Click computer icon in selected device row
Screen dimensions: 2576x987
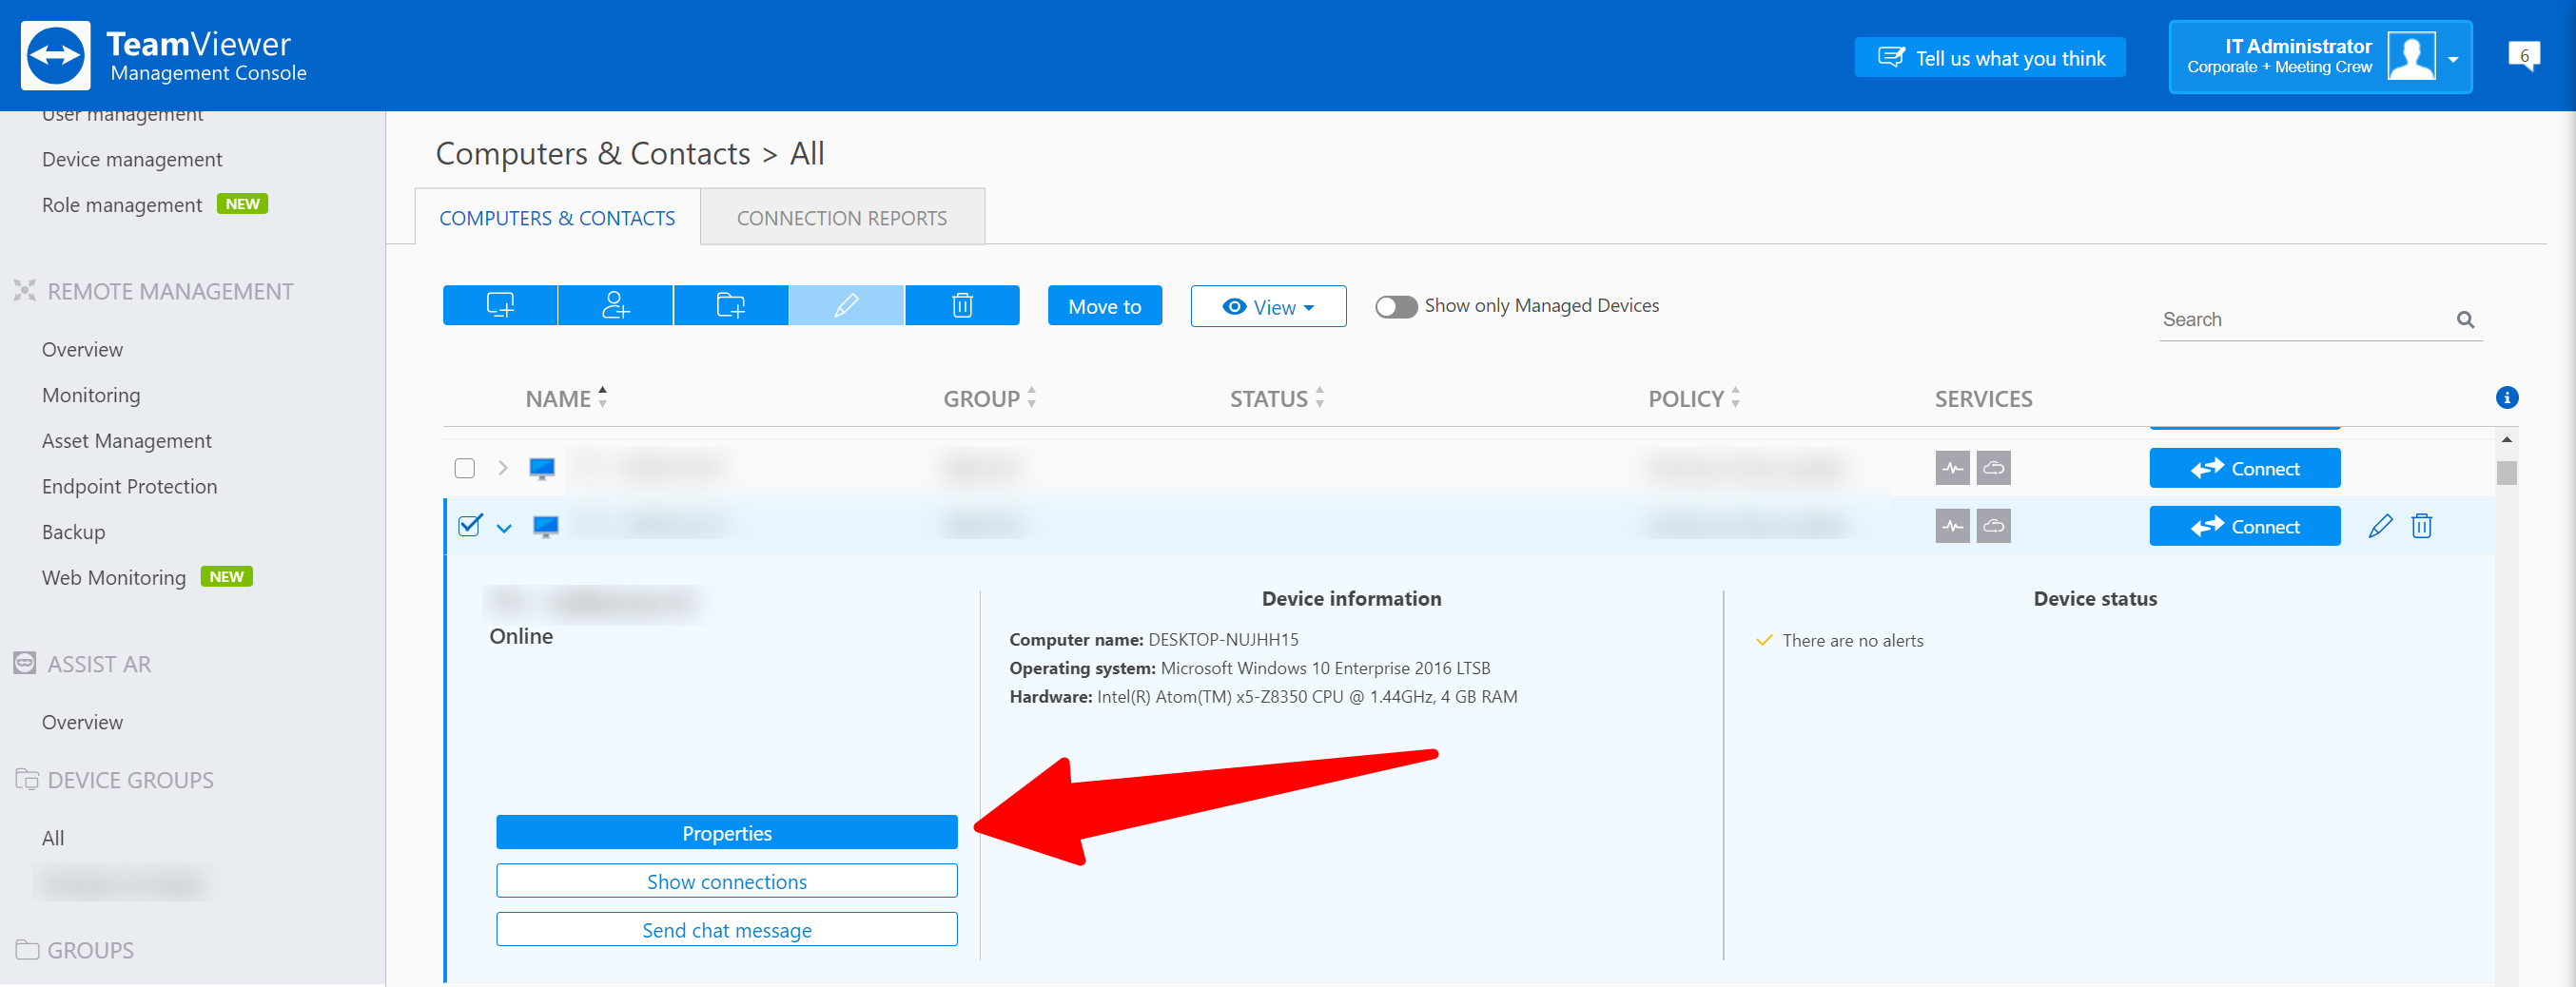(x=546, y=526)
